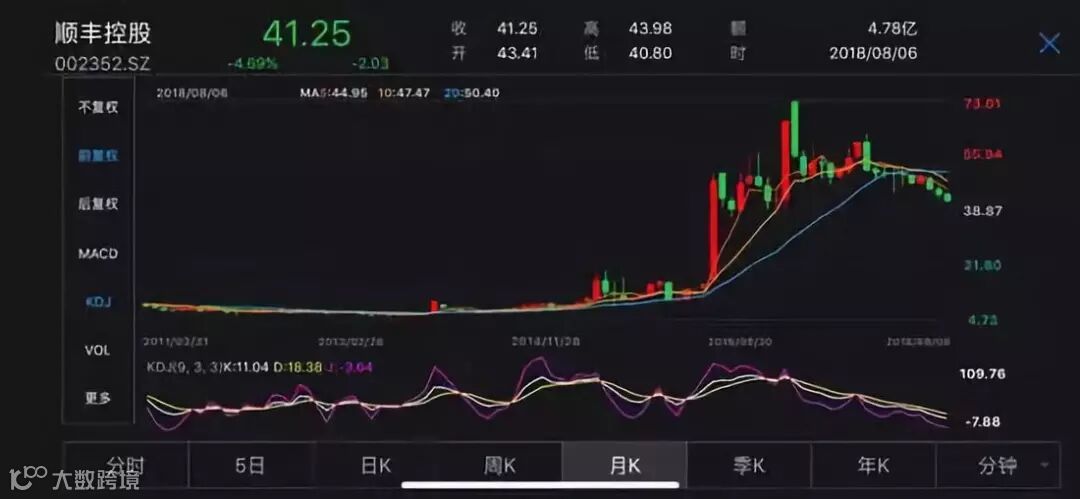
Task: Switch to 5日 chart tab
Action: point(250,465)
